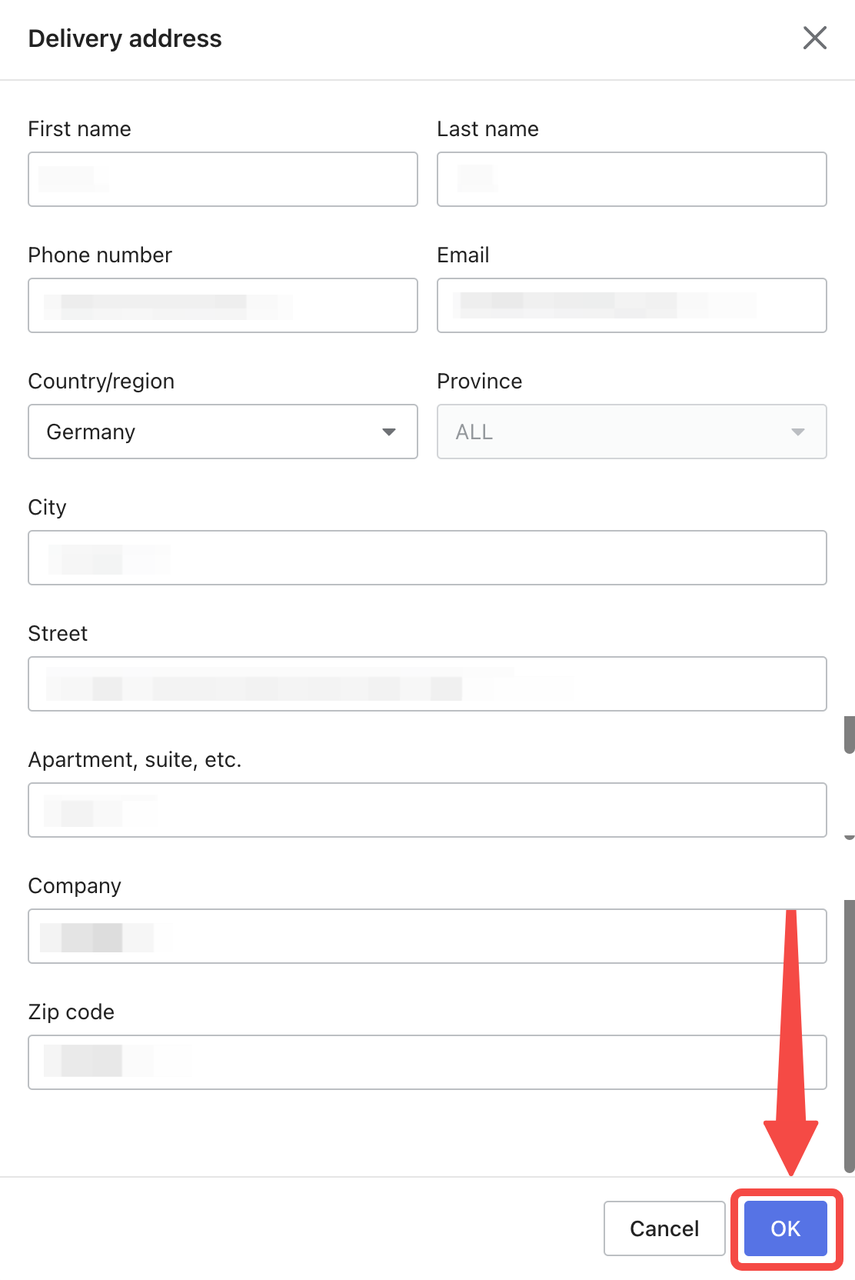This screenshot has height=1280, width=855.
Task: Click the Province dropdown arrow
Action: [x=797, y=432]
